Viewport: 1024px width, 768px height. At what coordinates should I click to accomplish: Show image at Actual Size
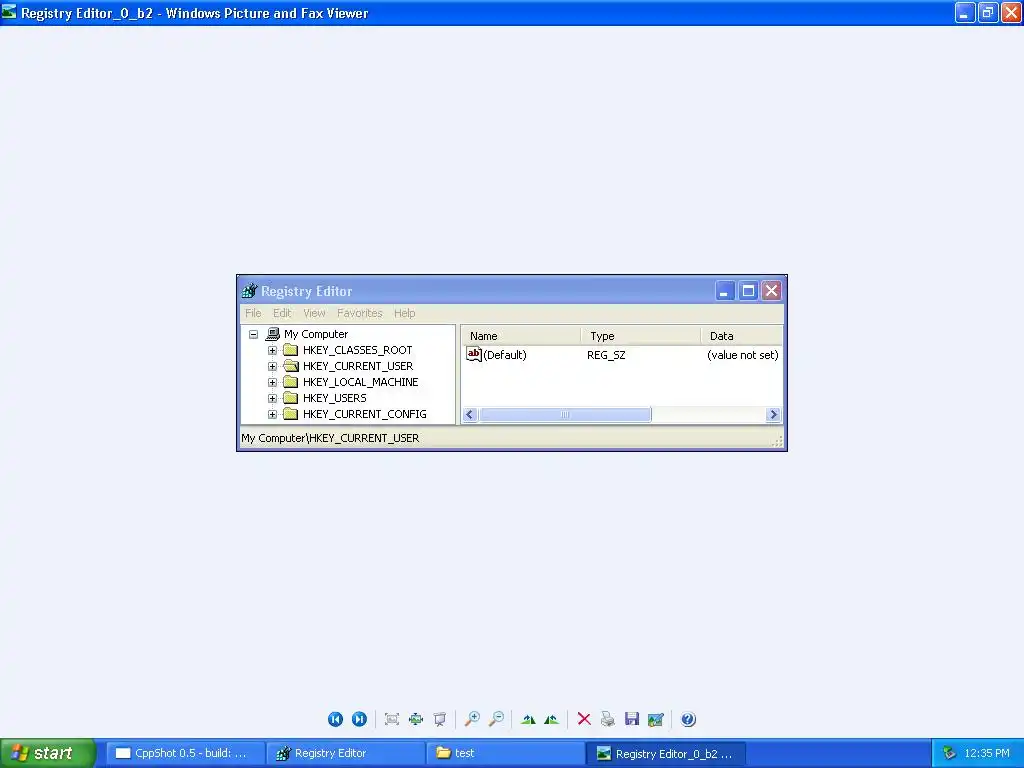click(416, 719)
